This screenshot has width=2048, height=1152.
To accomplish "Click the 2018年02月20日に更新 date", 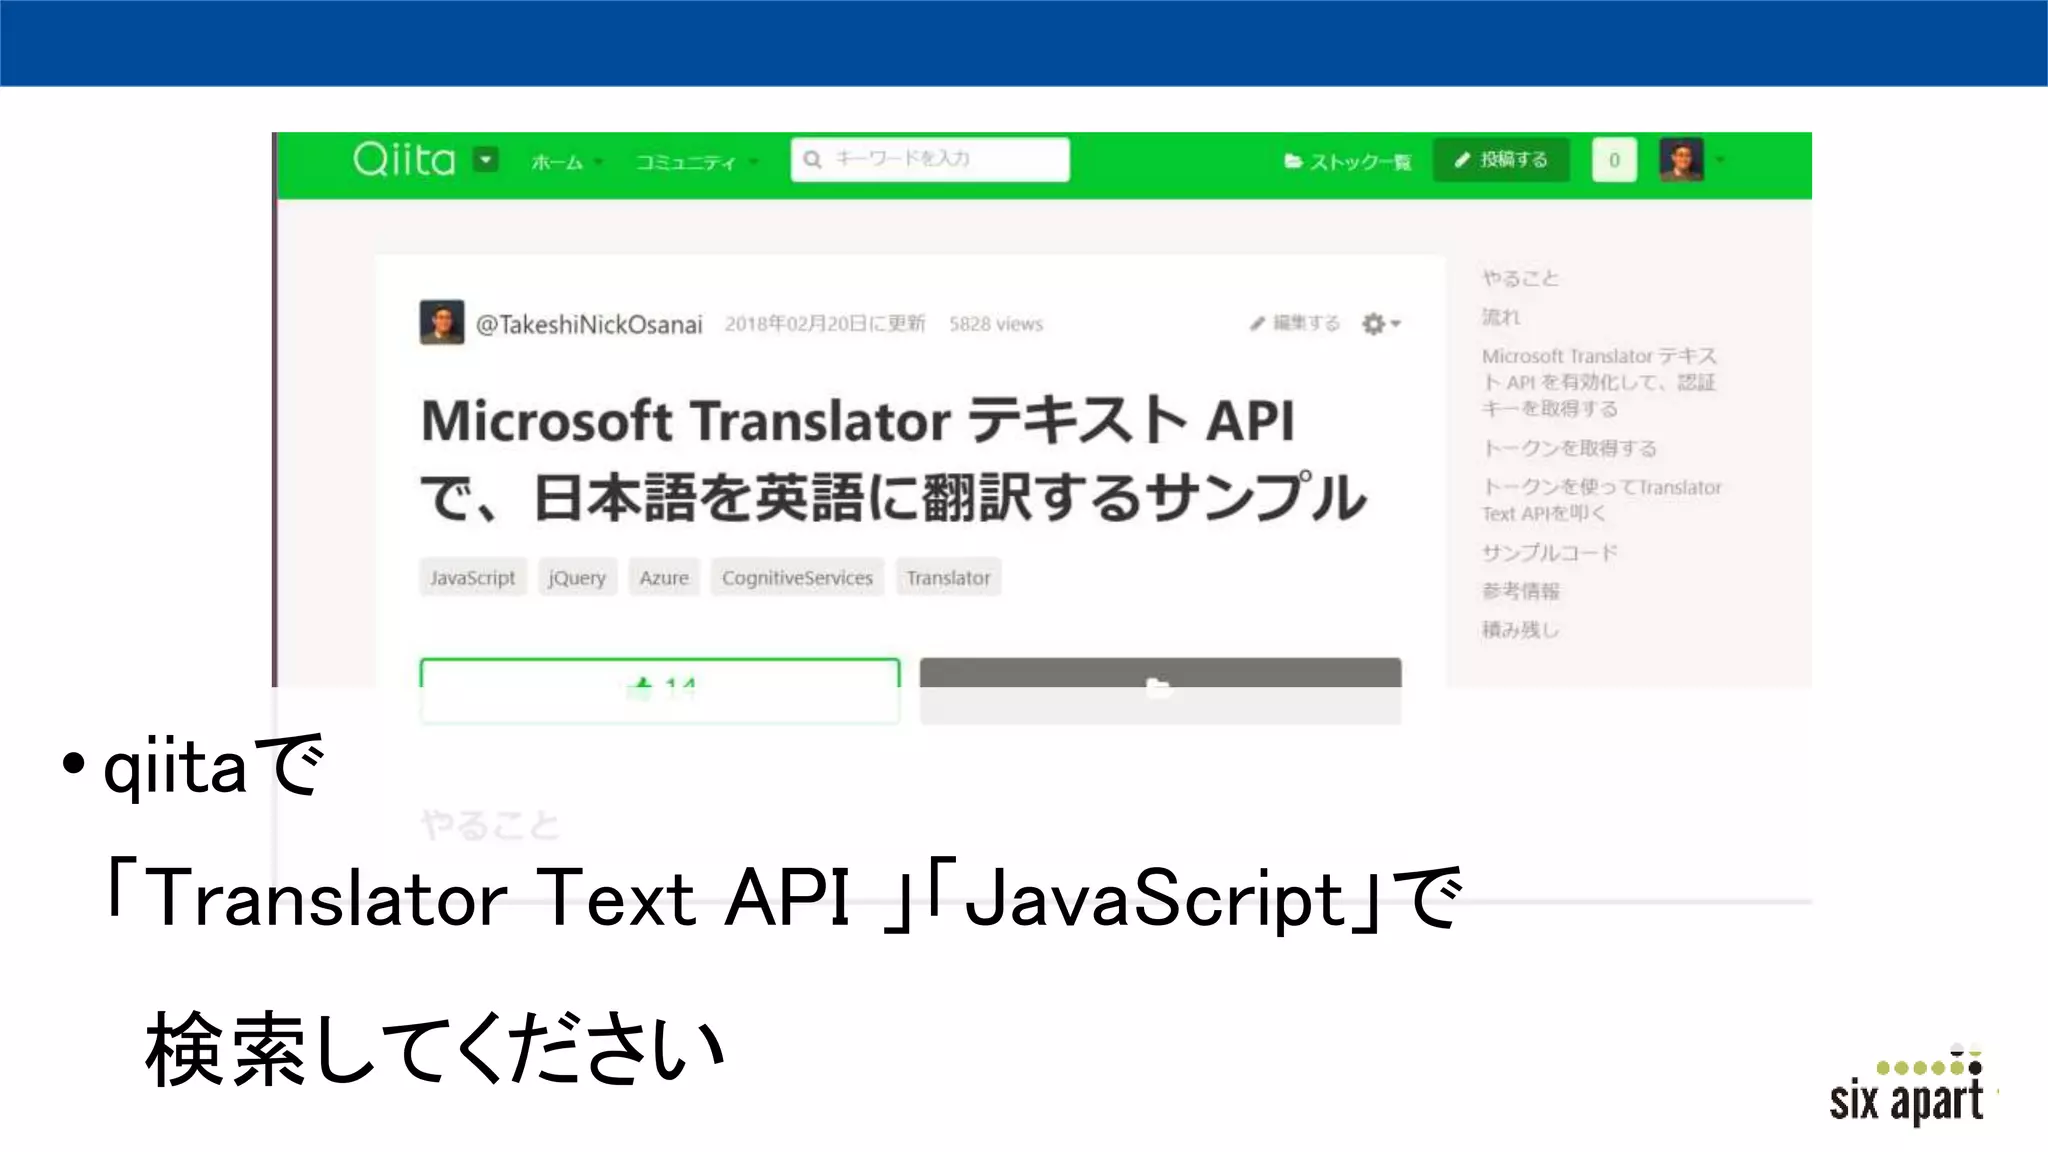I will 825,324.
